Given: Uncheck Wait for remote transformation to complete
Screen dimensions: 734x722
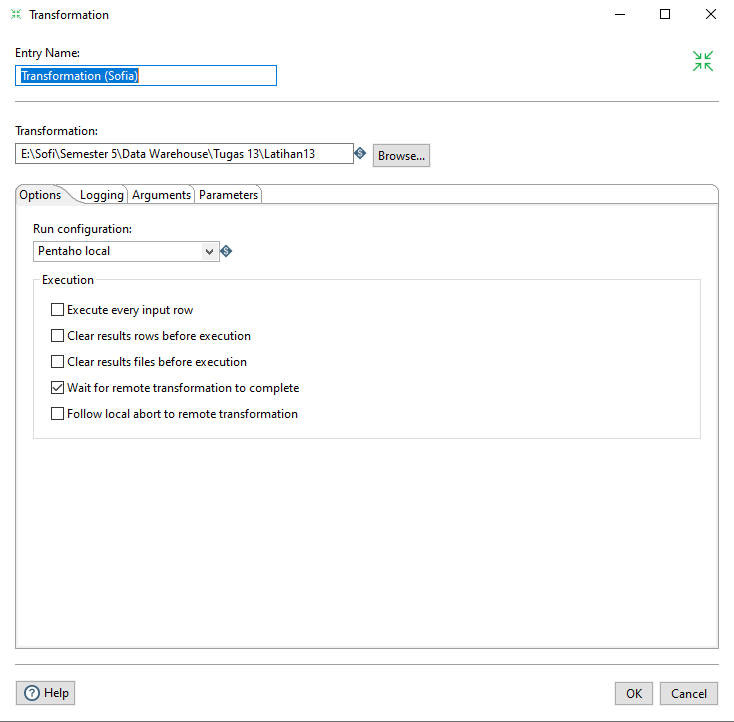Looking at the screenshot, I should [57, 388].
